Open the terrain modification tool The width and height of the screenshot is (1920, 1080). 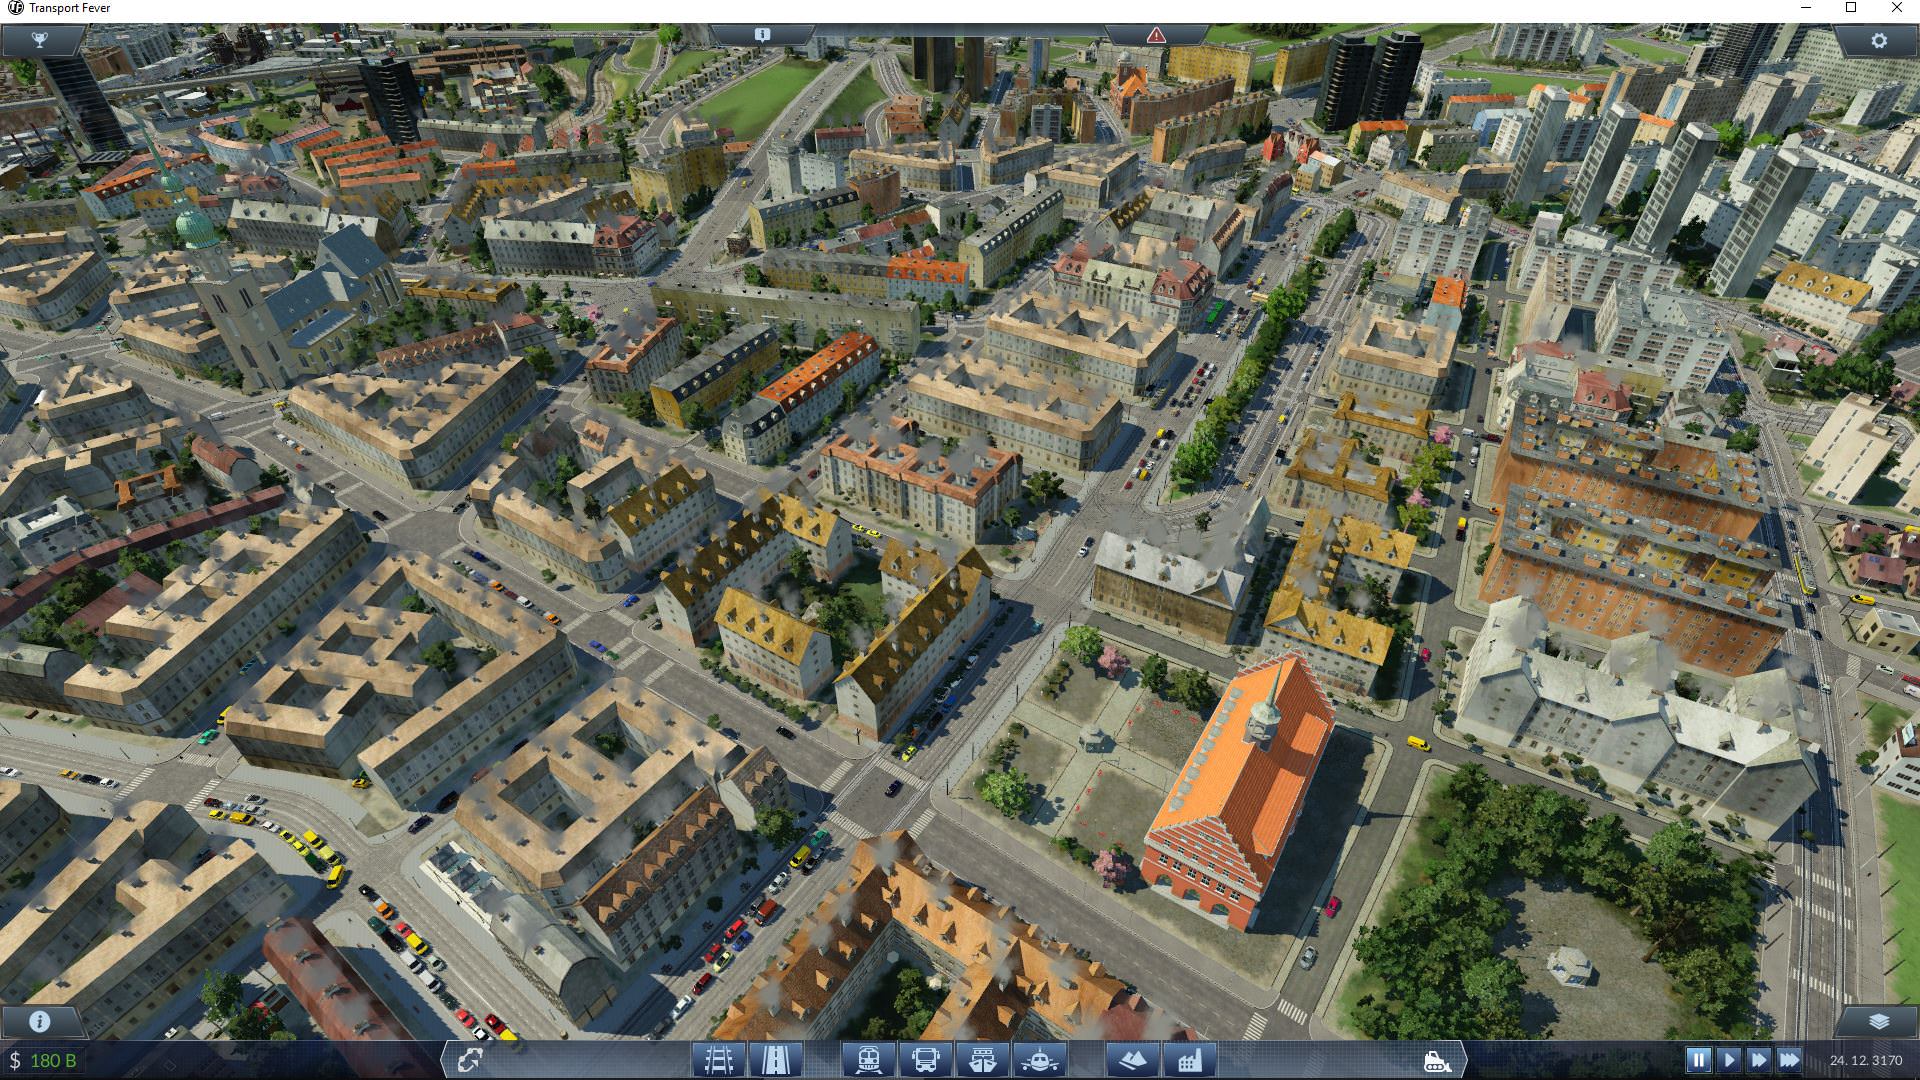click(1132, 1059)
